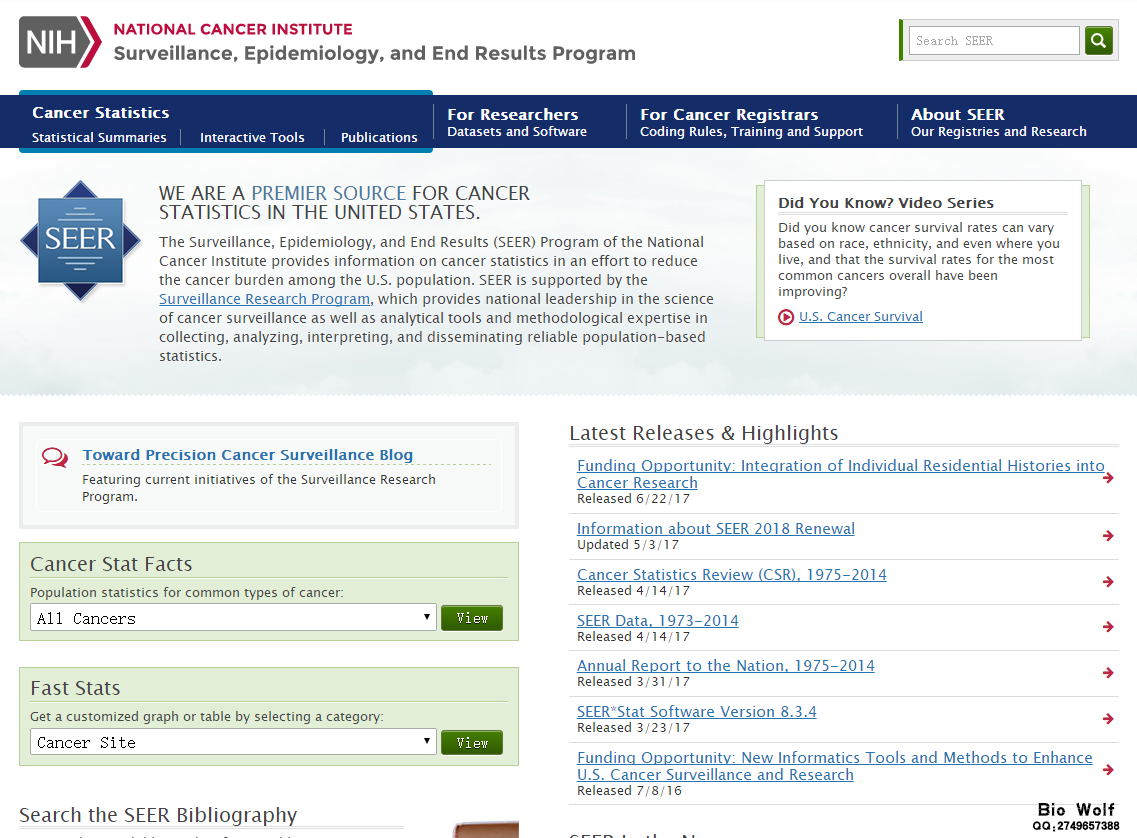Open Funding Opportunity Residential Histories link
This screenshot has height=838, width=1137.
click(x=840, y=474)
